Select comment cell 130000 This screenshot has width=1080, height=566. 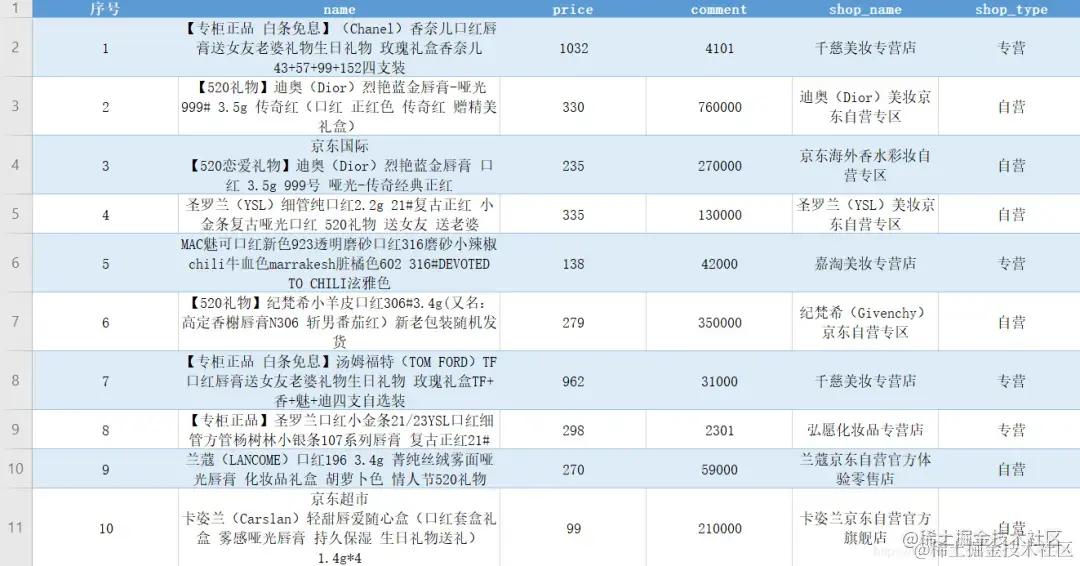[x=719, y=214]
